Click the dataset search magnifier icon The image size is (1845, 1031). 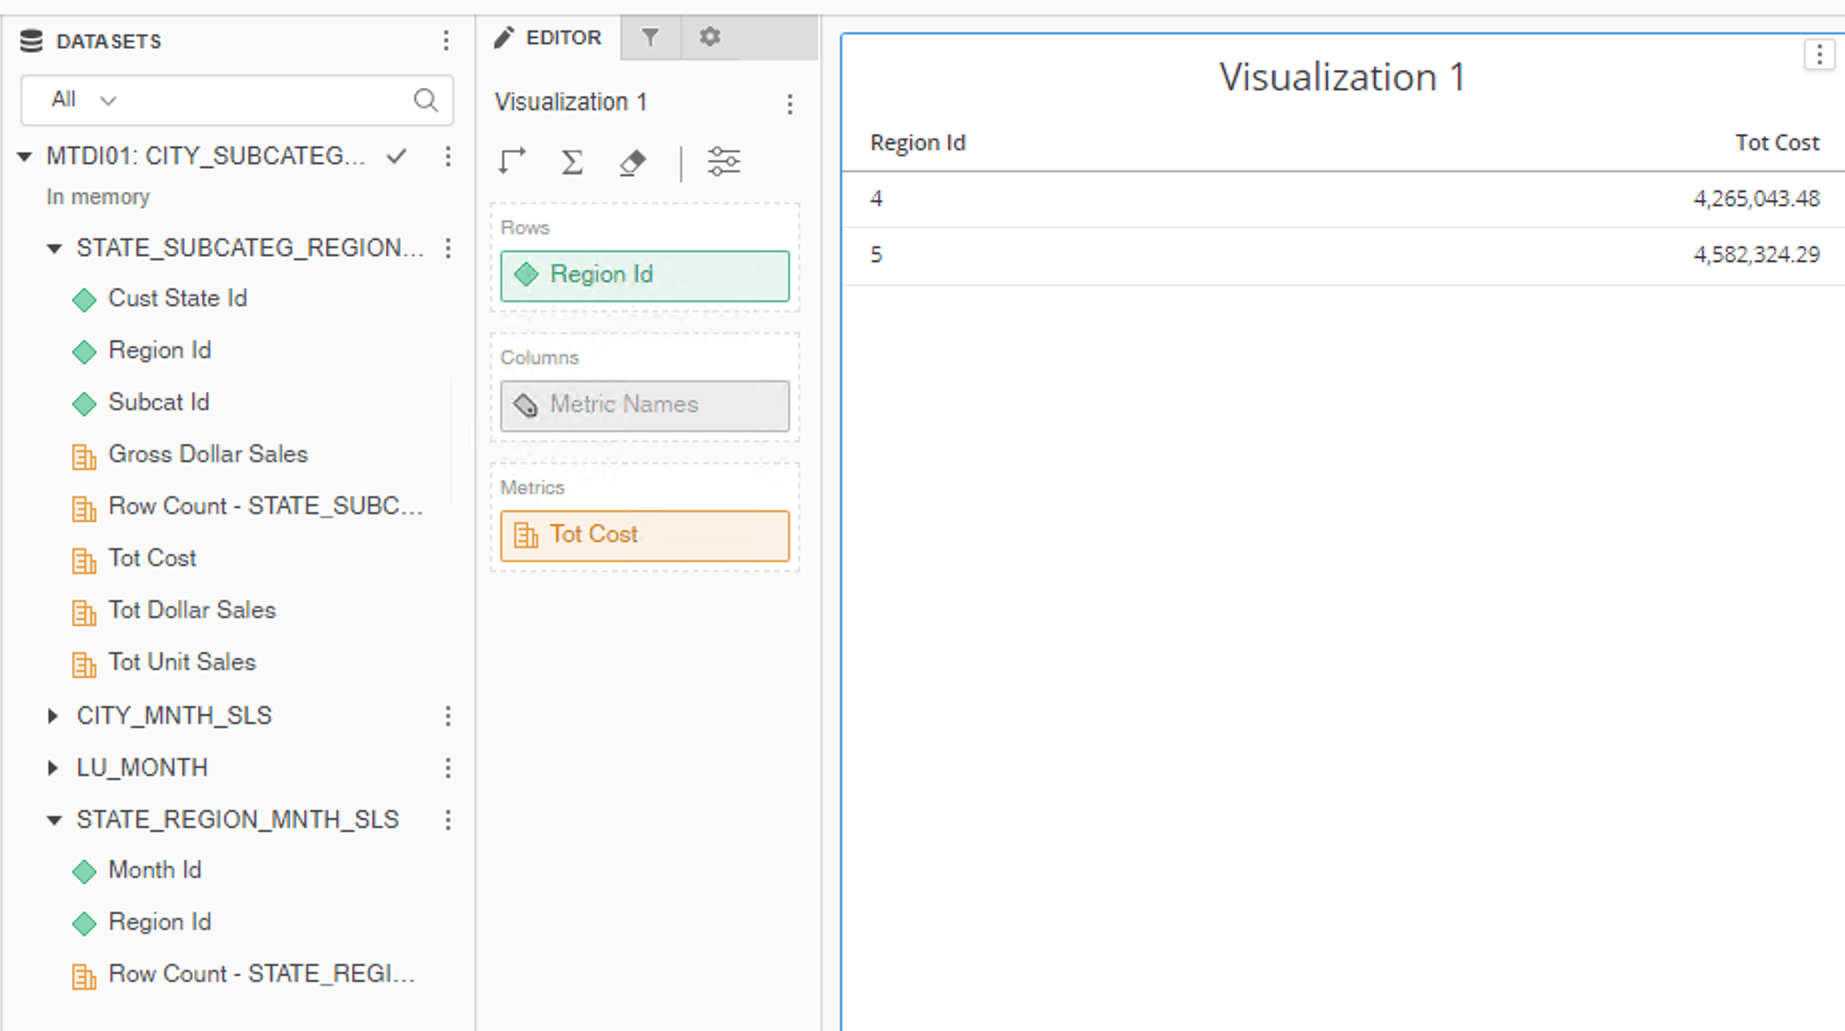click(x=425, y=100)
